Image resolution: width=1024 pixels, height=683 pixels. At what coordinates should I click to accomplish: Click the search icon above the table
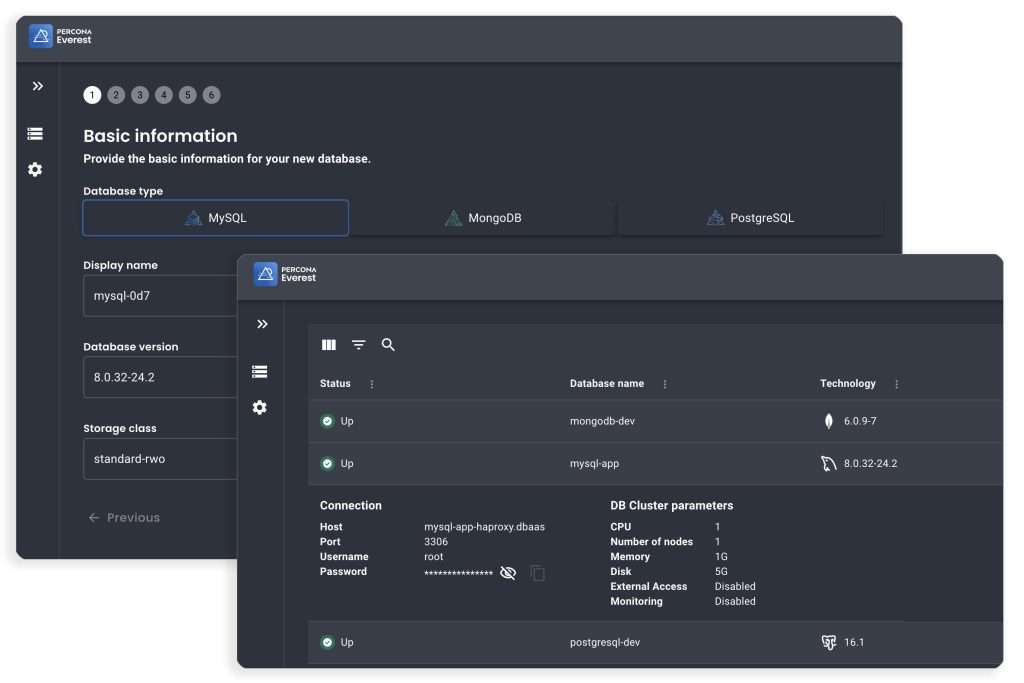coord(388,345)
